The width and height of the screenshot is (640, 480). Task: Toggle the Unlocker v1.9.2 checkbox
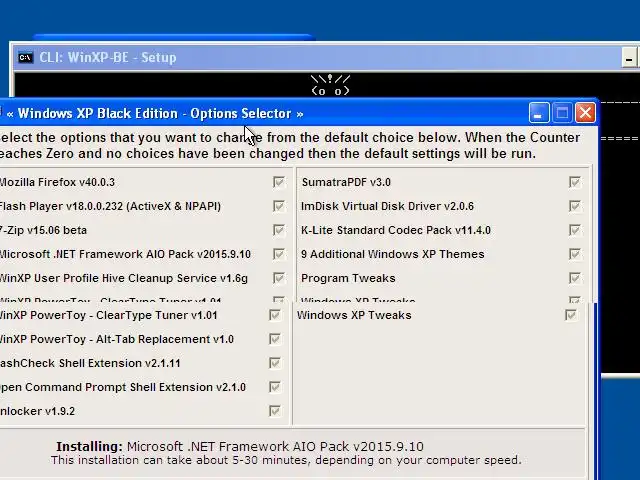pyautogui.click(x=275, y=411)
